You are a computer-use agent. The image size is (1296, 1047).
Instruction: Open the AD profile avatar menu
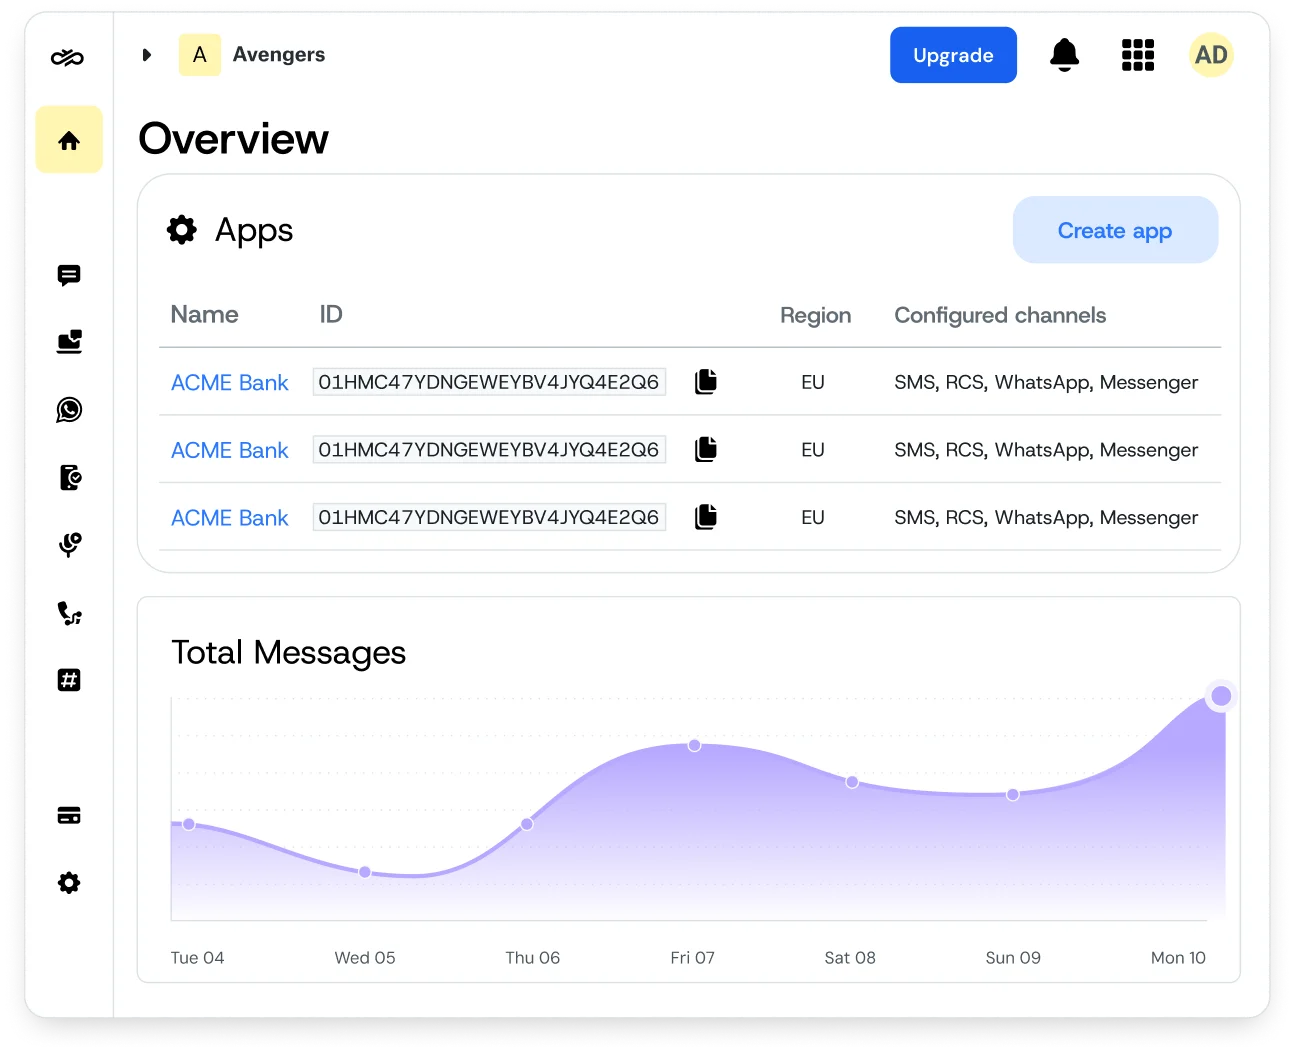coord(1211,55)
